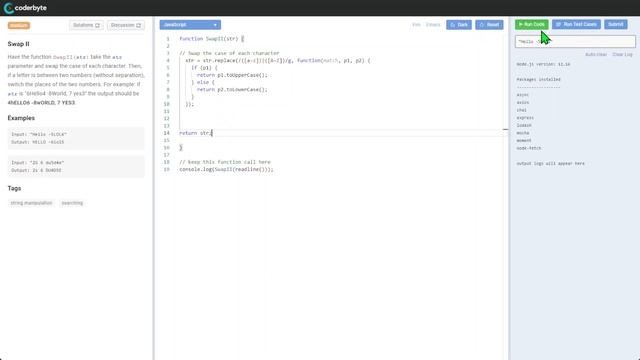Click the Tags heading
The image size is (640, 360).
14,188
